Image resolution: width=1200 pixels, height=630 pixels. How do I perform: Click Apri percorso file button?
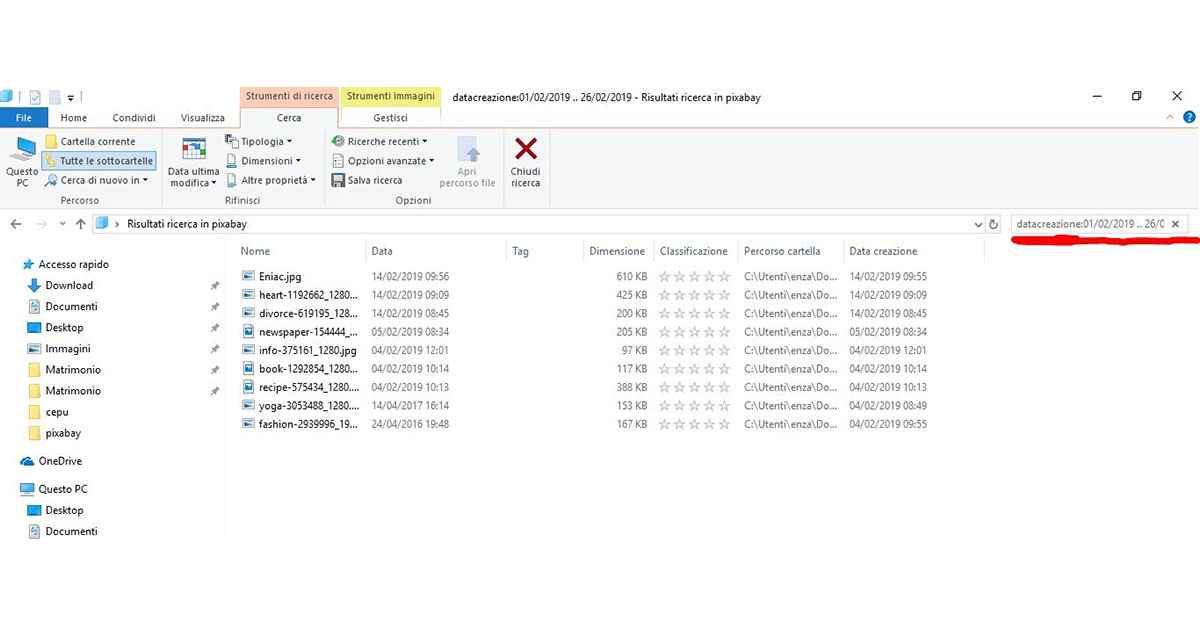(467, 162)
